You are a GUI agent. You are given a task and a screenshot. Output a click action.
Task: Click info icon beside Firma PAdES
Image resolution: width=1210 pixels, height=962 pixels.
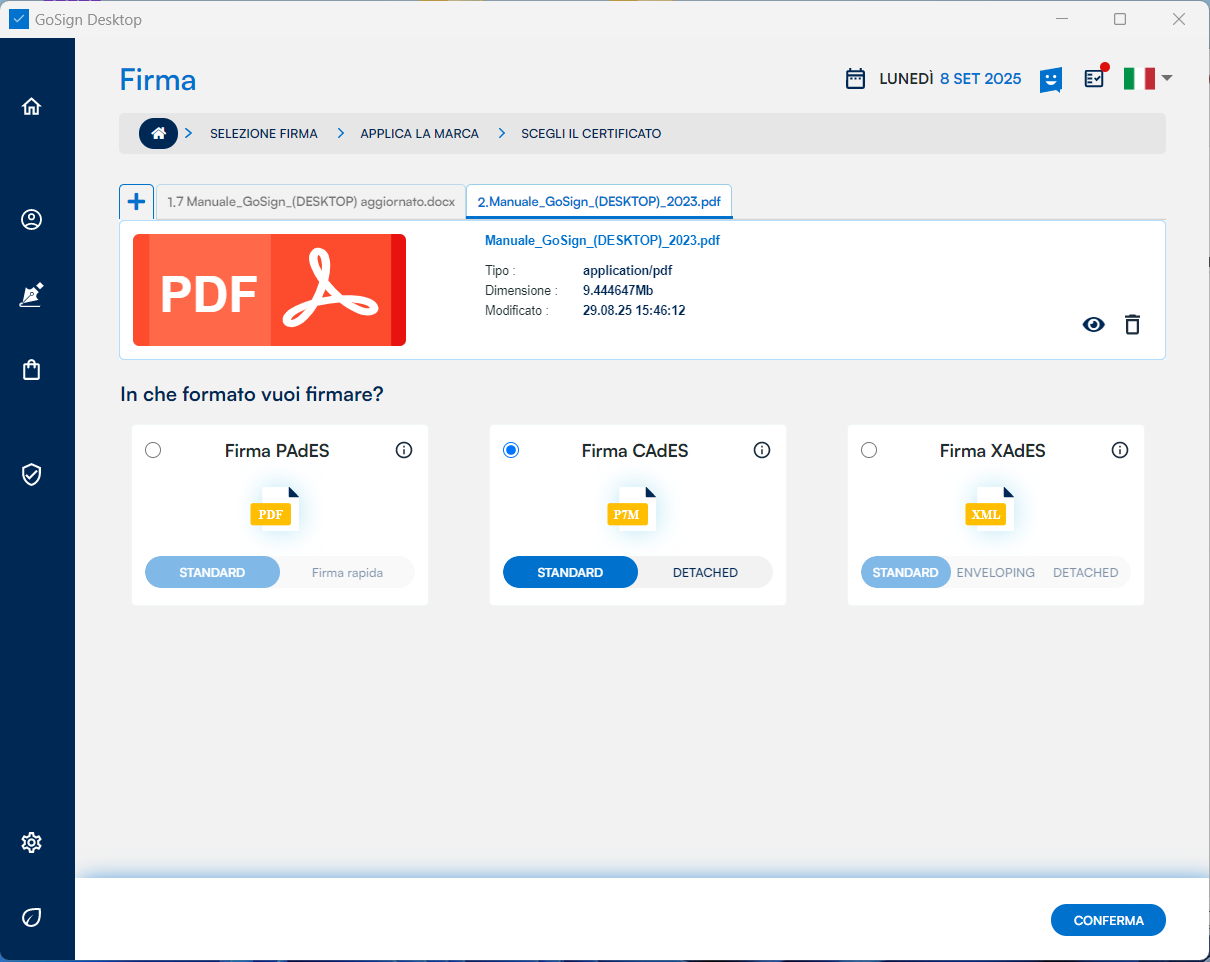[x=404, y=450]
